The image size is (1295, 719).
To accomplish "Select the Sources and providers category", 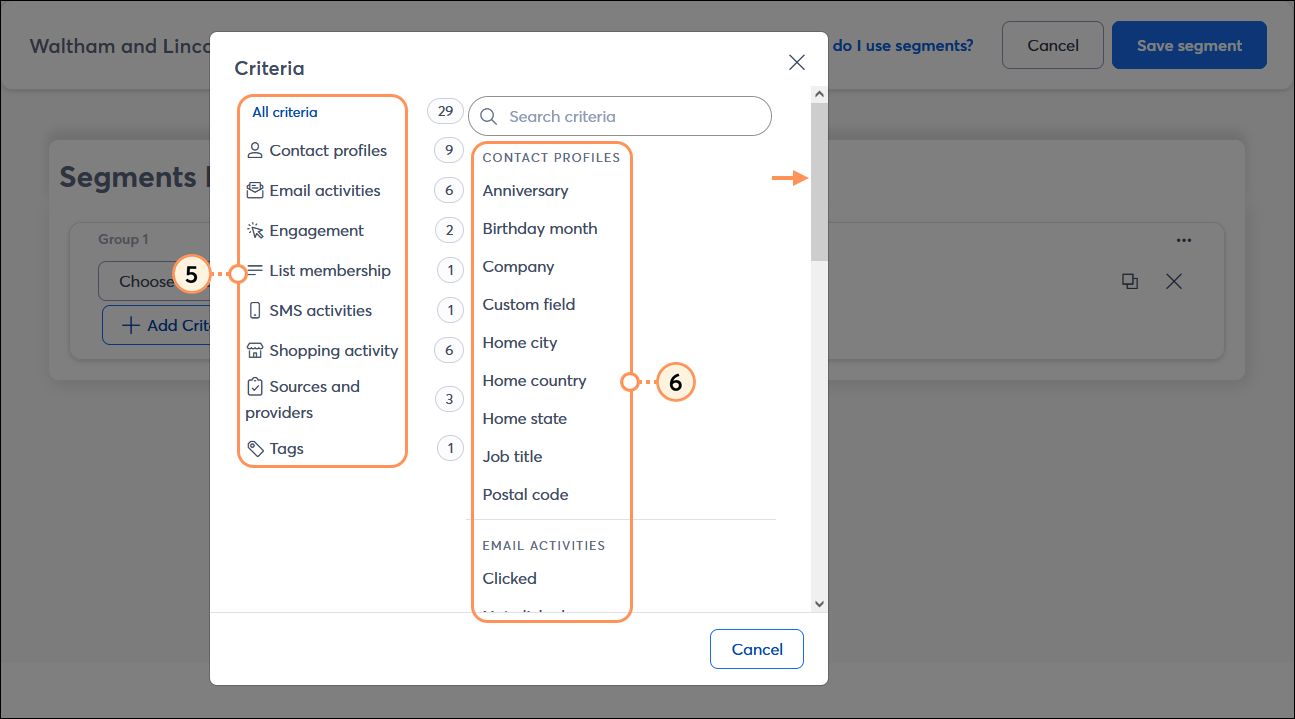I will (x=303, y=399).
